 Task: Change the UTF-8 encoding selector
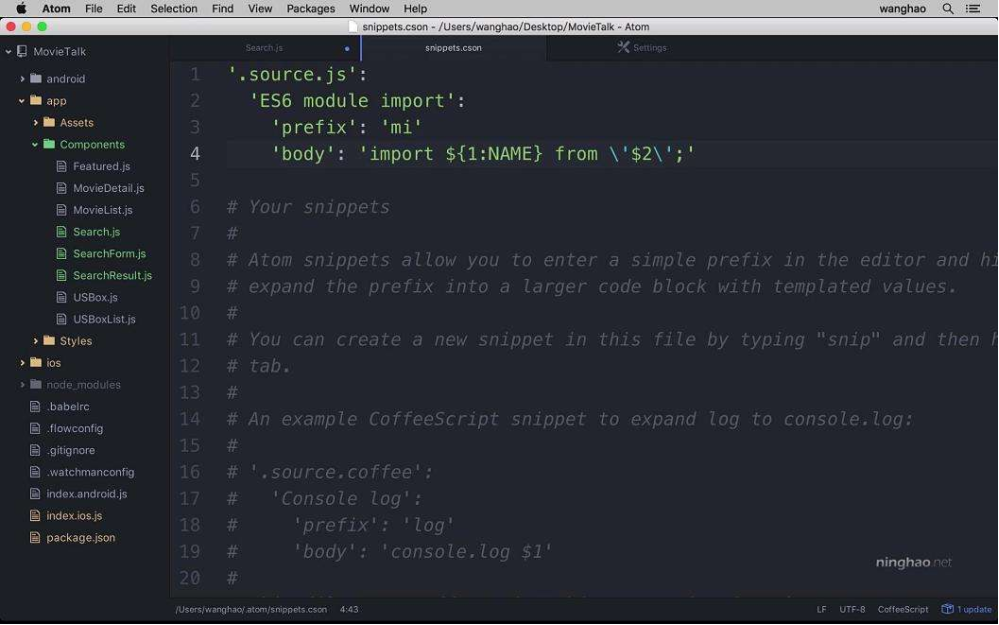coord(852,609)
